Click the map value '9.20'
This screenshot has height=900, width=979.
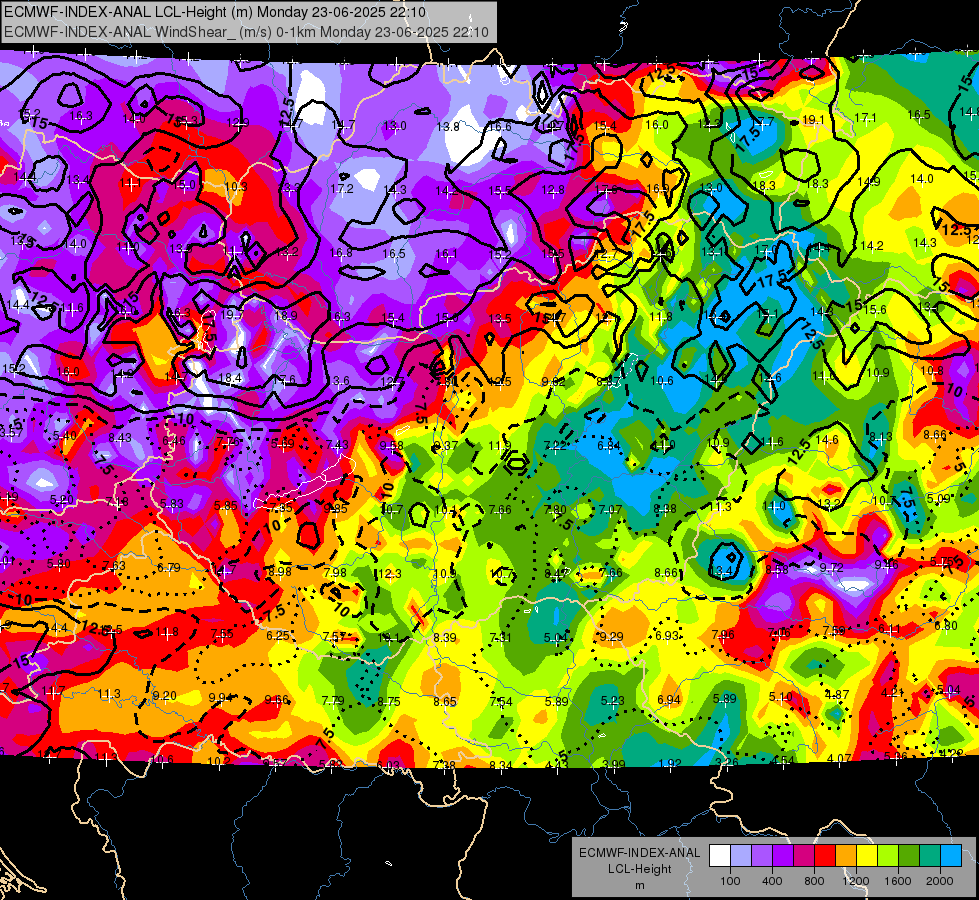164,695
